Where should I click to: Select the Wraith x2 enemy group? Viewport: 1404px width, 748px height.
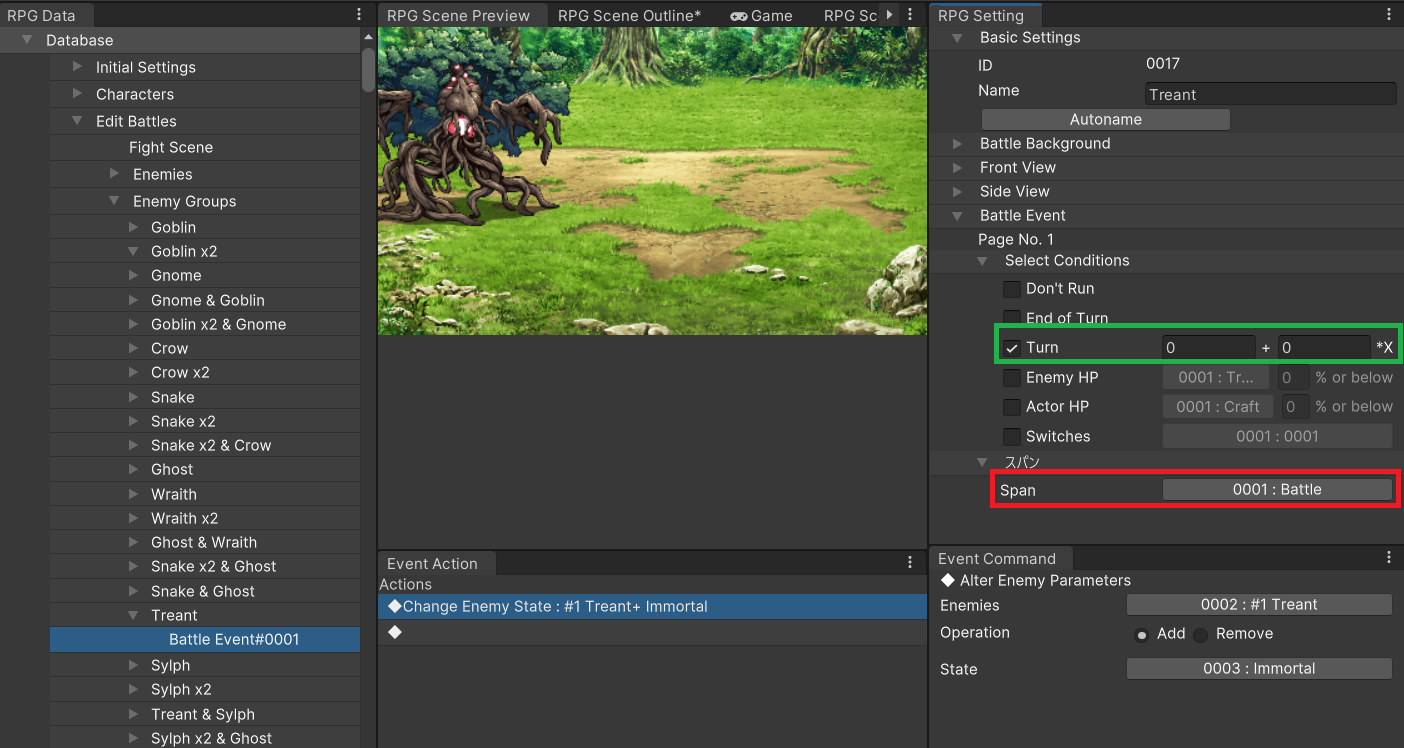coord(184,519)
